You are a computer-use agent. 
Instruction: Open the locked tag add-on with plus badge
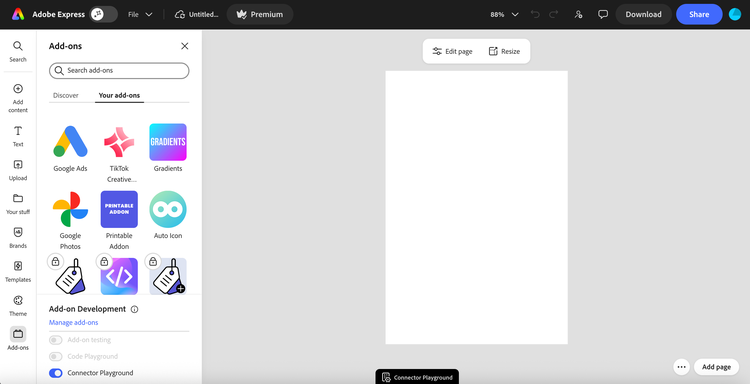click(168, 276)
